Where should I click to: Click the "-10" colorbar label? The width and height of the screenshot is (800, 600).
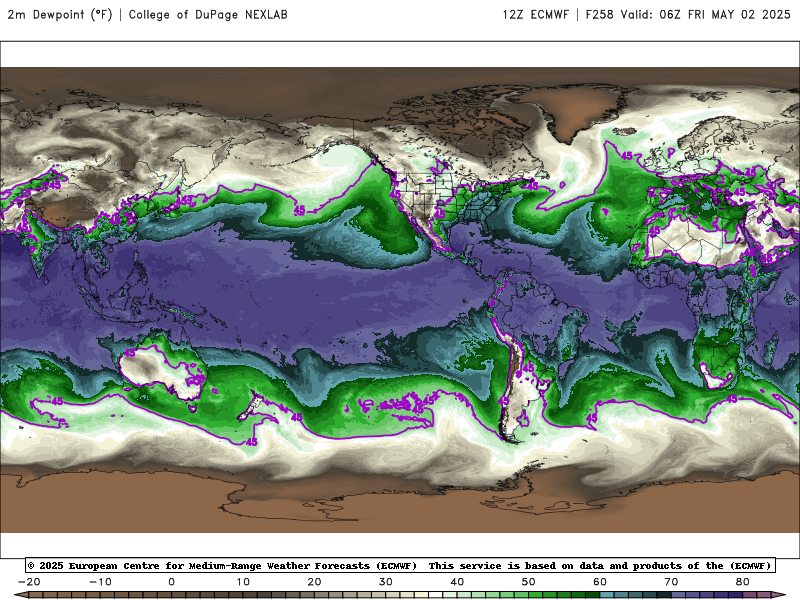pos(100,582)
